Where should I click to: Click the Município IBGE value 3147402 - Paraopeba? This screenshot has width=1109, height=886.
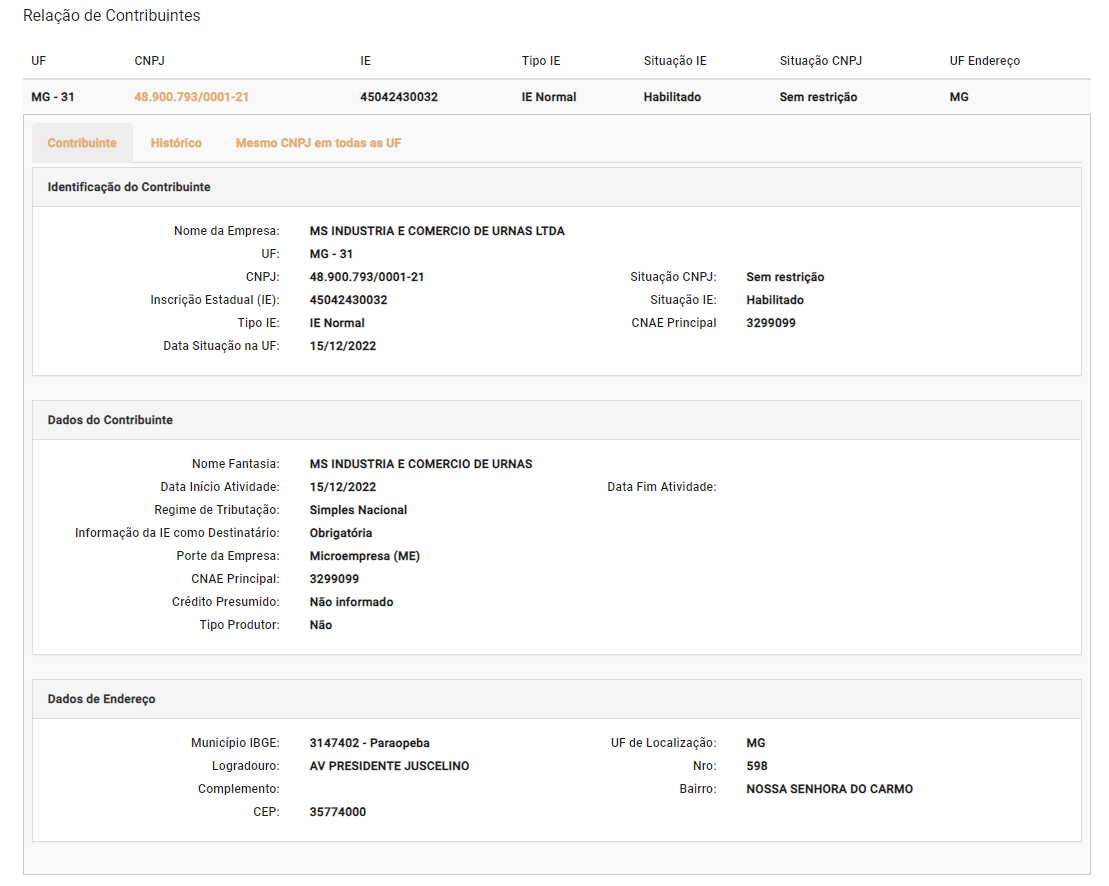pyautogui.click(x=369, y=743)
